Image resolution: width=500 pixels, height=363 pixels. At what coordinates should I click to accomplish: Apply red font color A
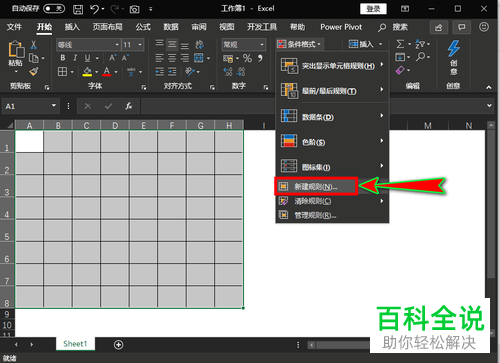pos(107,72)
